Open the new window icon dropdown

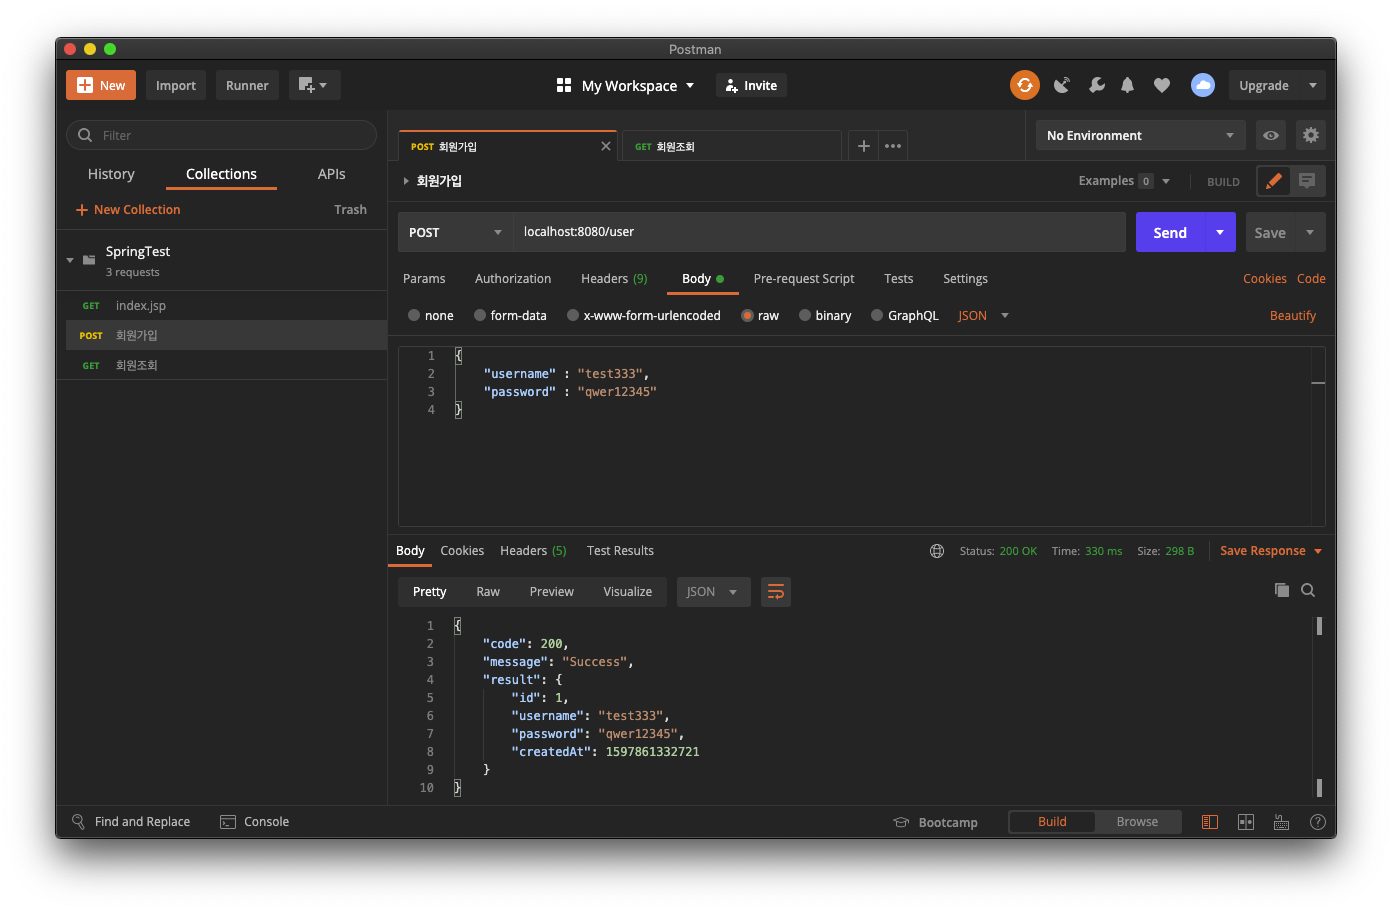(x=314, y=85)
